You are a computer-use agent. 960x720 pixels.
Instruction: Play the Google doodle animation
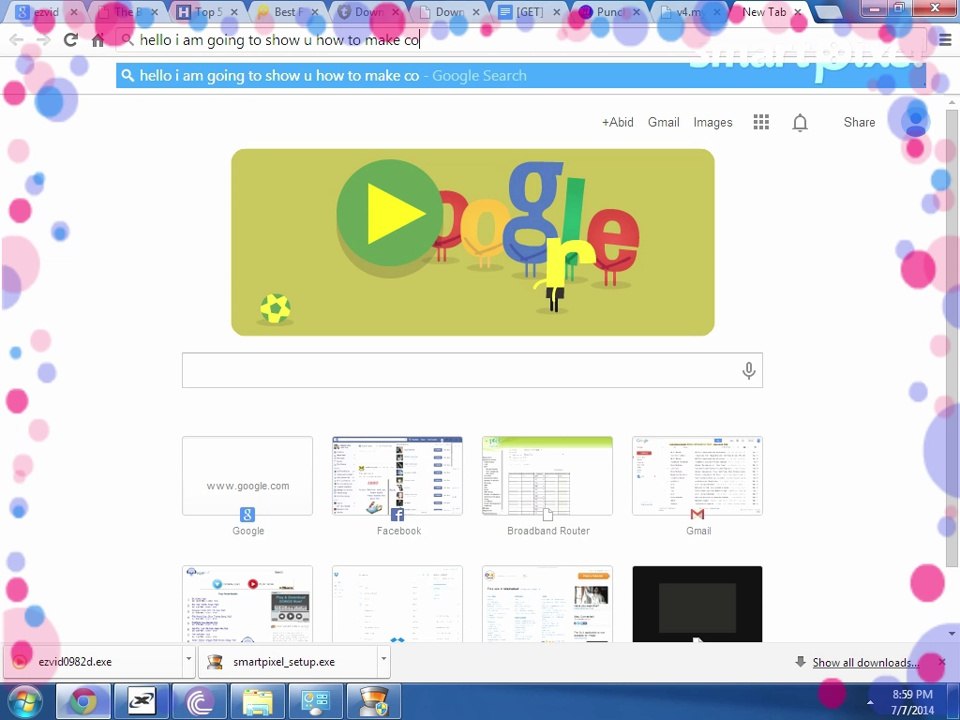click(389, 213)
